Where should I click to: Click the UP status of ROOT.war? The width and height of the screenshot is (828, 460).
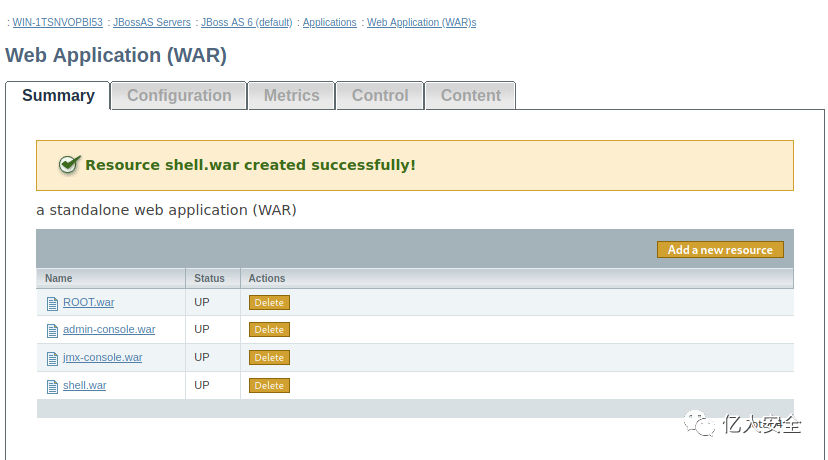(x=202, y=302)
